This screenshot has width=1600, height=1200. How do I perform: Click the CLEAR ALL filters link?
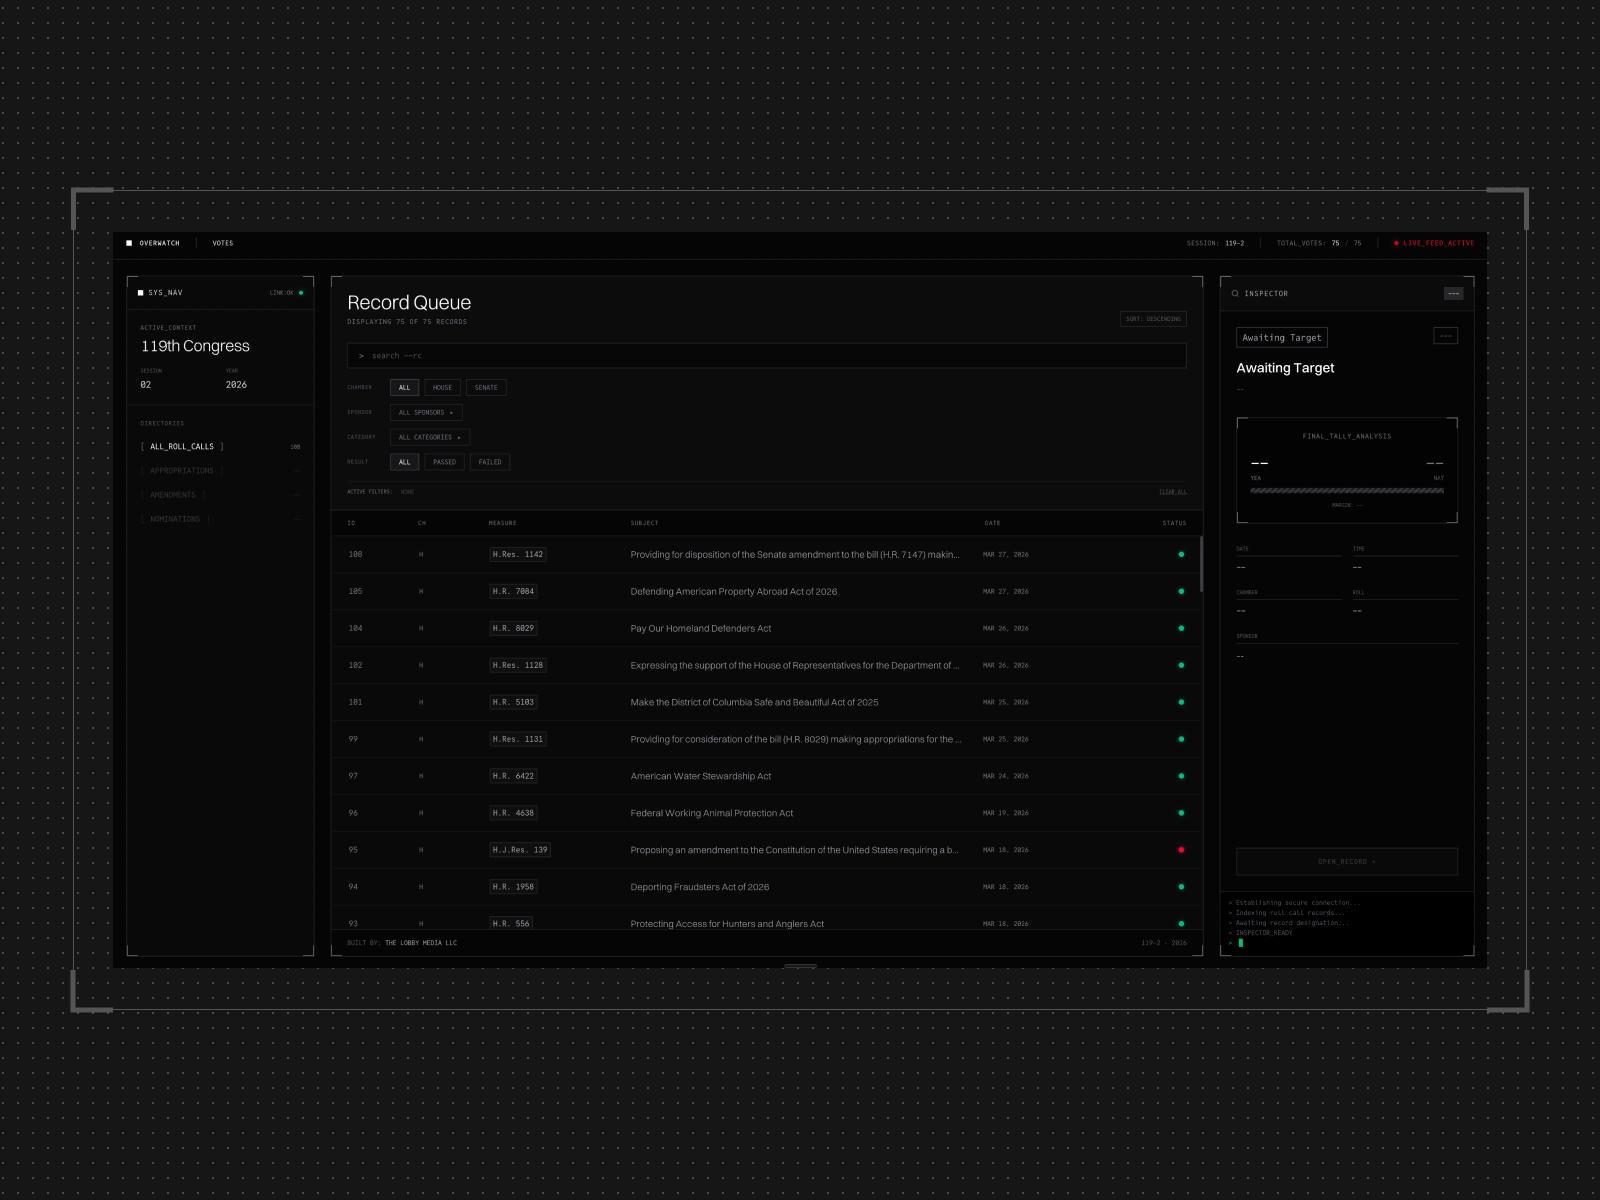[1172, 492]
